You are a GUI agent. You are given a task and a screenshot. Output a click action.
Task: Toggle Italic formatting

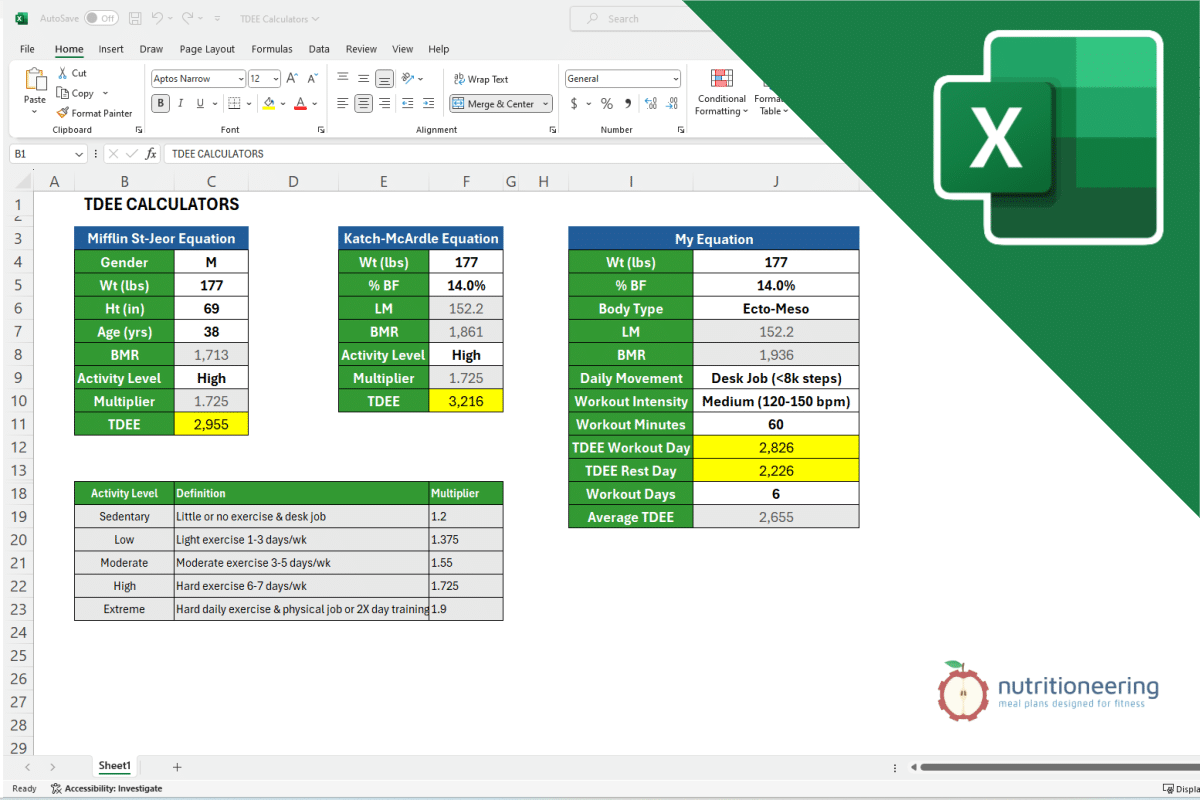(181, 103)
